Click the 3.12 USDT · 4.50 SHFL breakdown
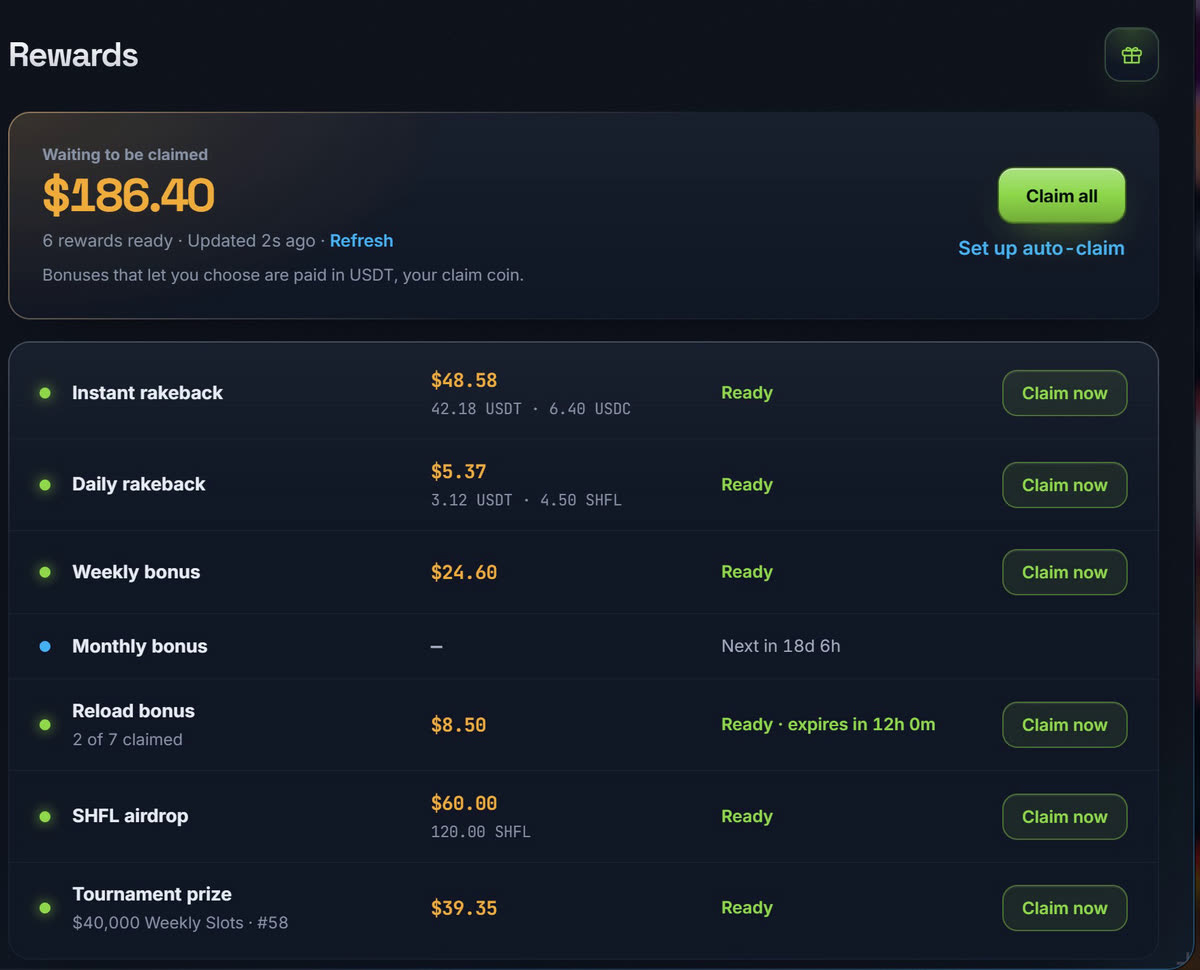This screenshot has height=970, width=1200. pyautogui.click(x=526, y=500)
